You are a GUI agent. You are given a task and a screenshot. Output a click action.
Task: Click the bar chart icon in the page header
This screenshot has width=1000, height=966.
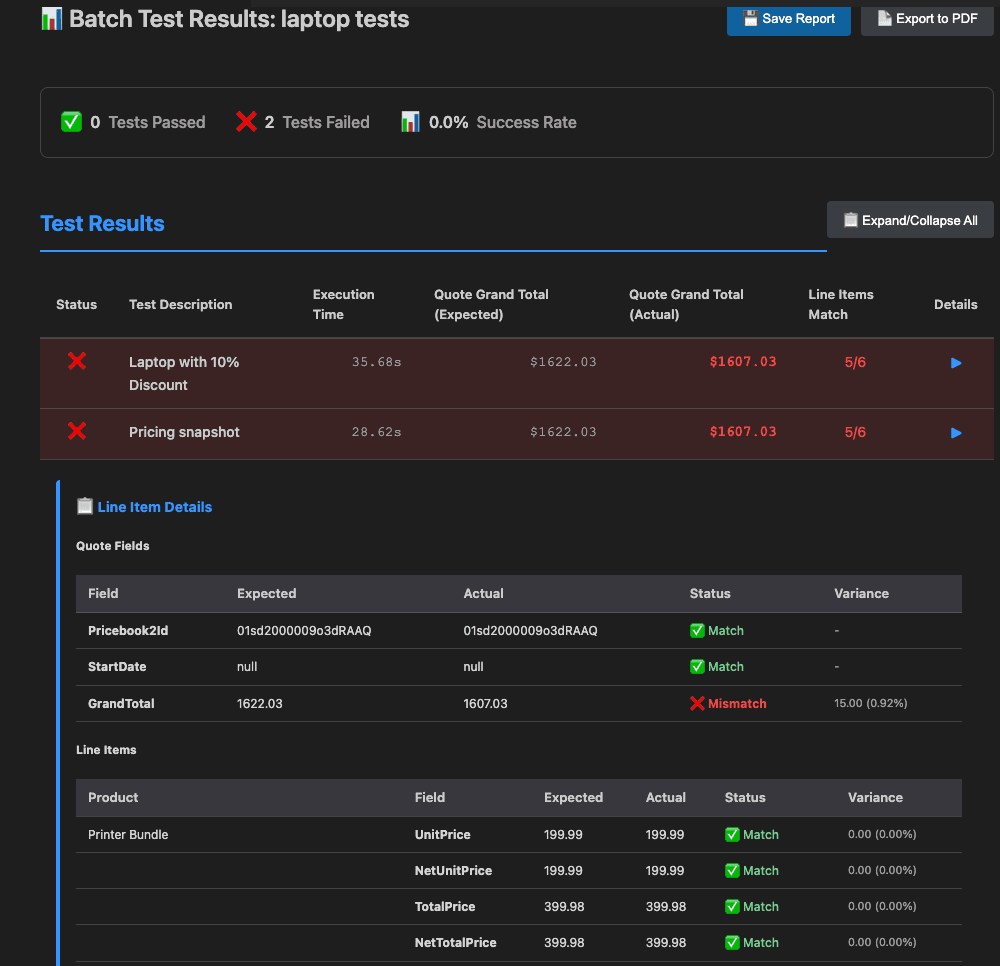click(x=51, y=18)
